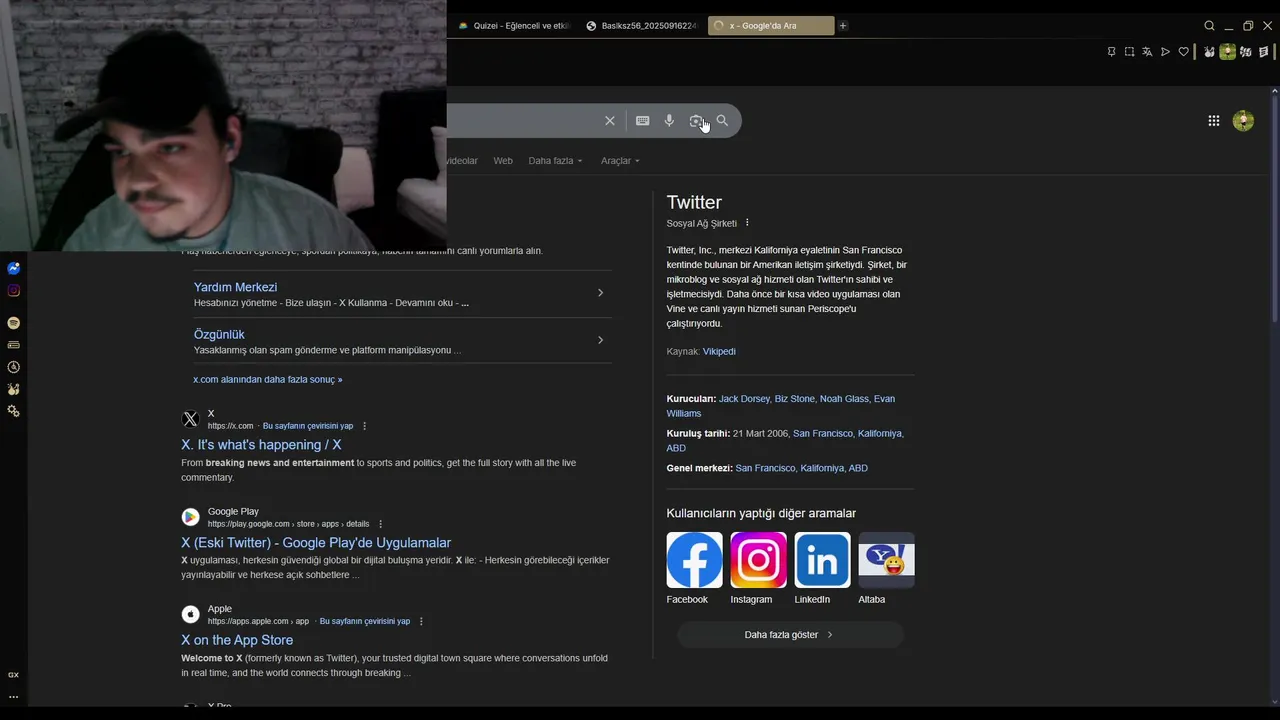Translate the x.com result page link
This screenshot has height=720, width=1280.
coord(308,426)
